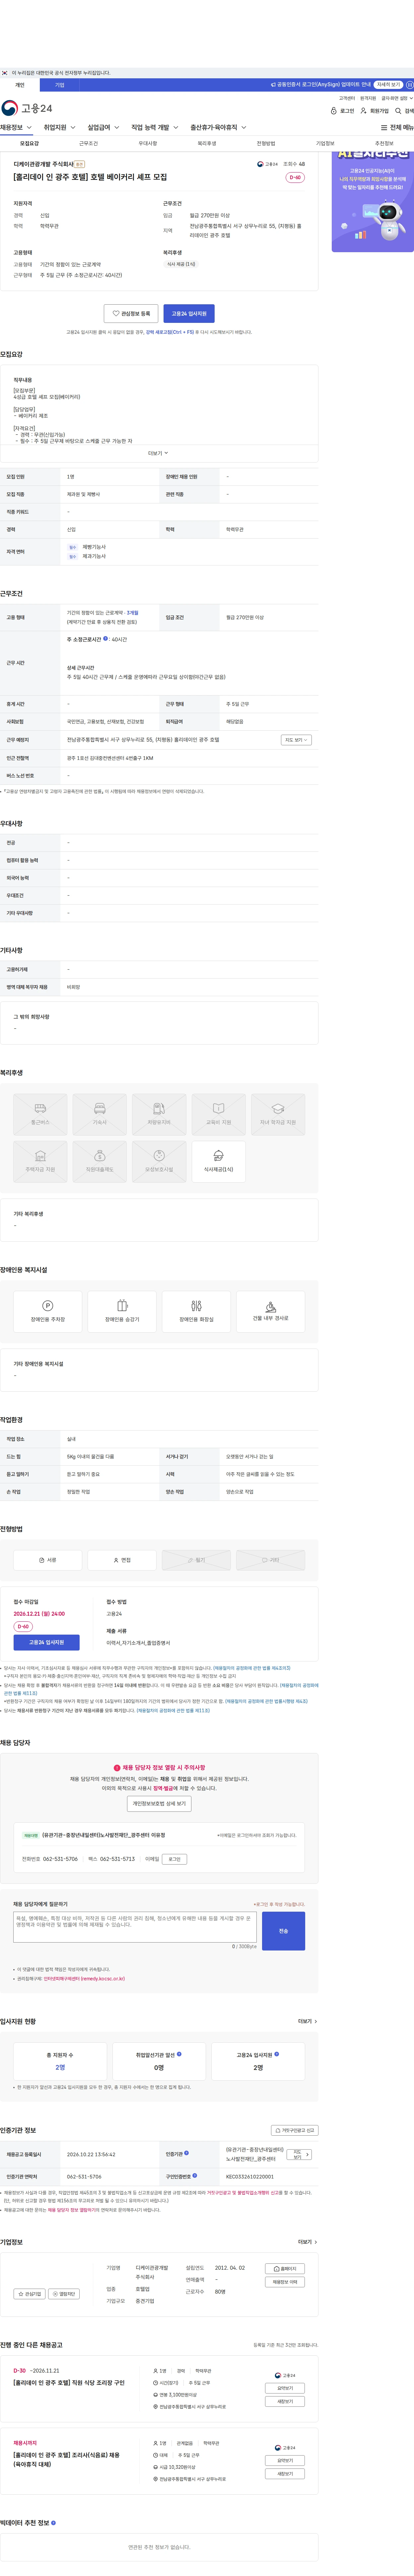Expand the 출산휴가·육아휴직 menu
The width and height of the screenshot is (414, 2576).
pos(218,128)
